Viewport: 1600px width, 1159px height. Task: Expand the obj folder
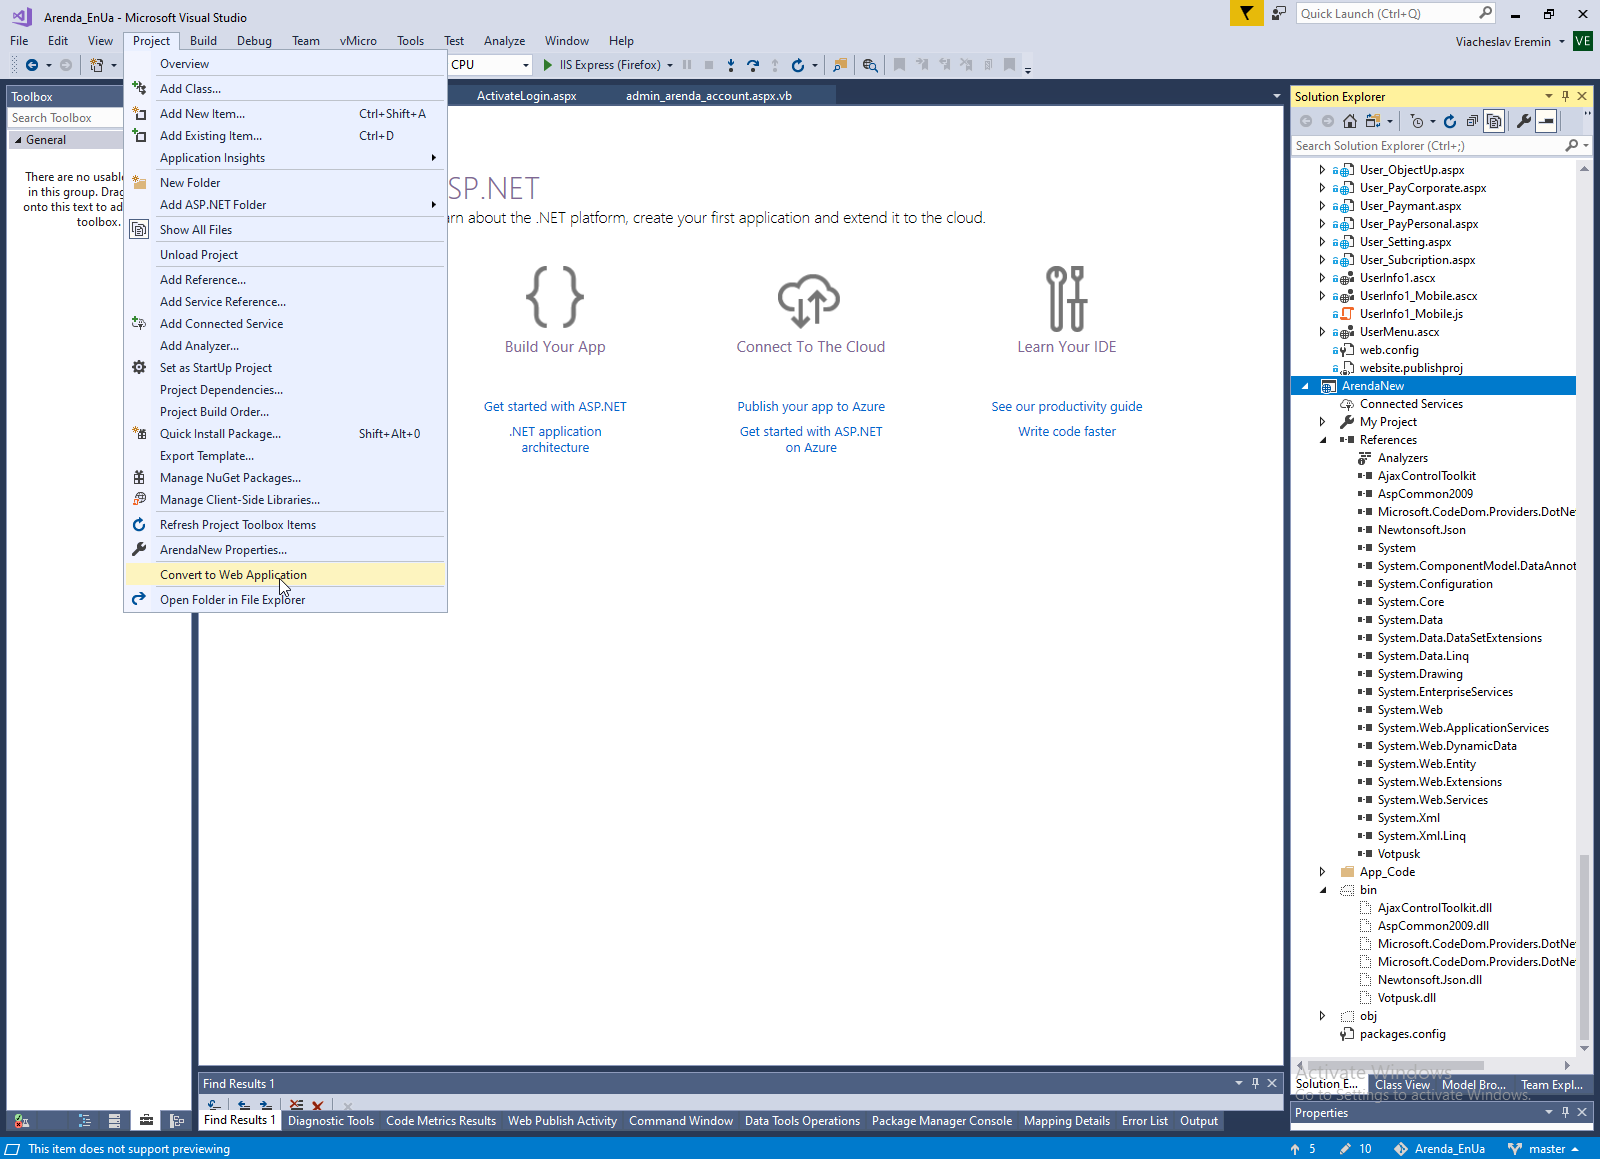coord(1322,1016)
